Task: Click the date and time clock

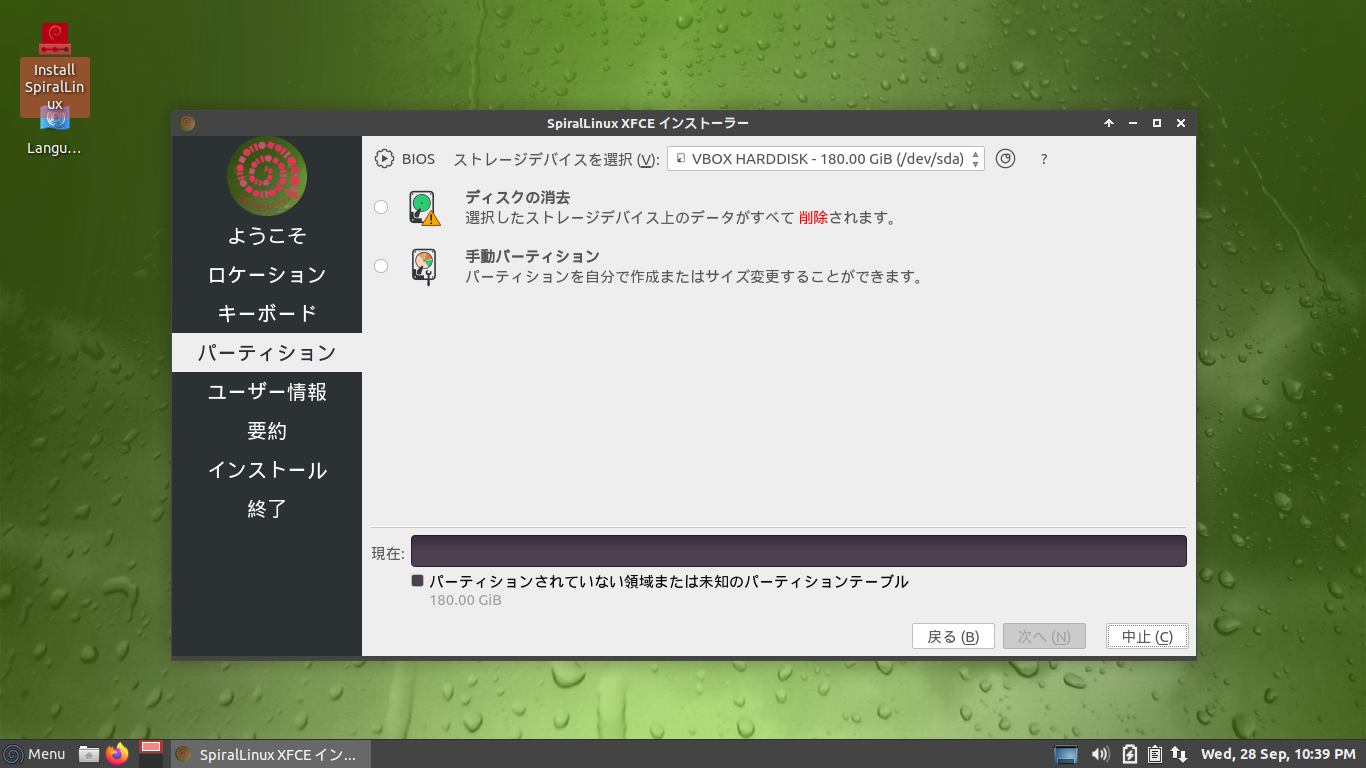Action: 1278,754
